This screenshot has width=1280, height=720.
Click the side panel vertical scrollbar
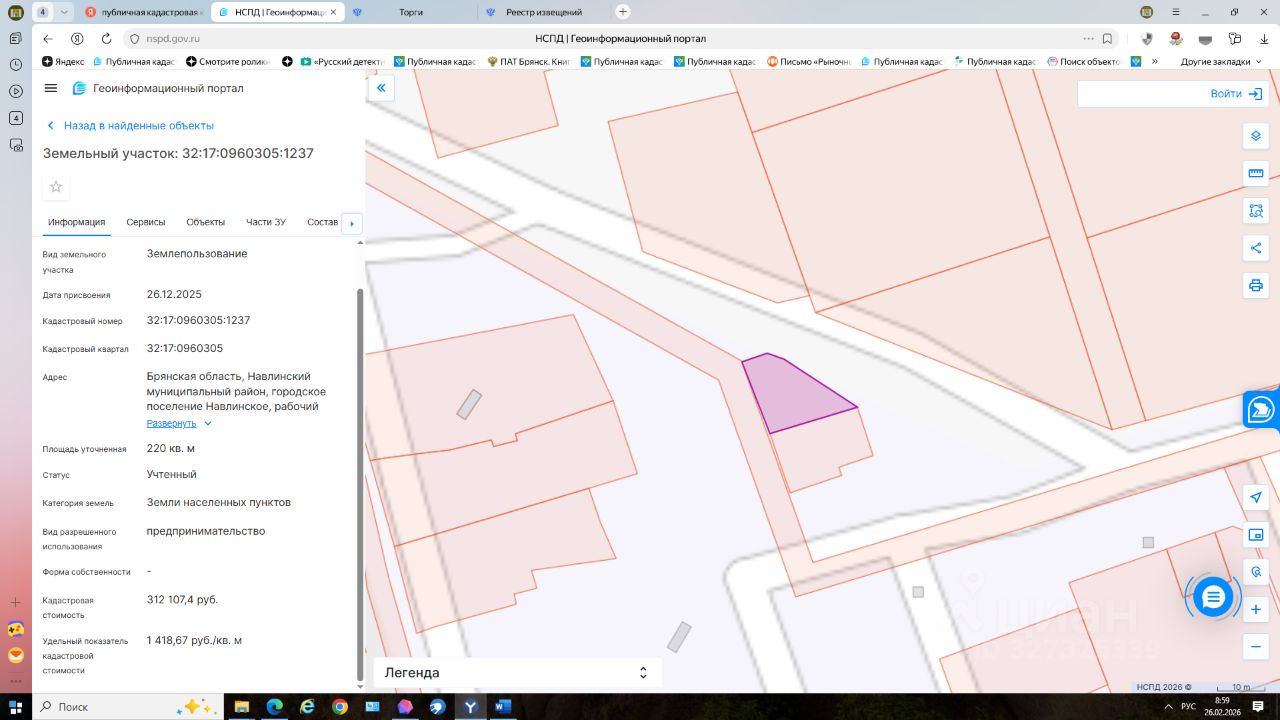[360, 483]
